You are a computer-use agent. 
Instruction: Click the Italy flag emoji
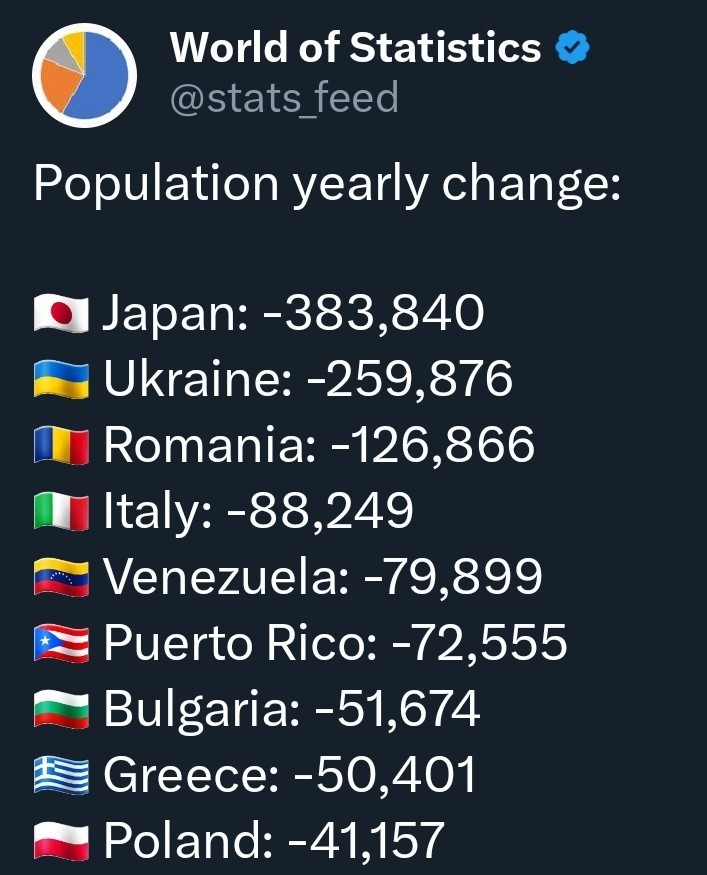pyautogui.click(x=61, y=512)
